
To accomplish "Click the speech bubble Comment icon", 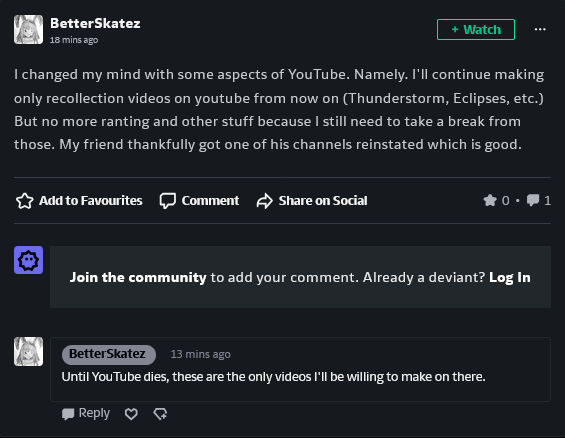I will (168, 201).
